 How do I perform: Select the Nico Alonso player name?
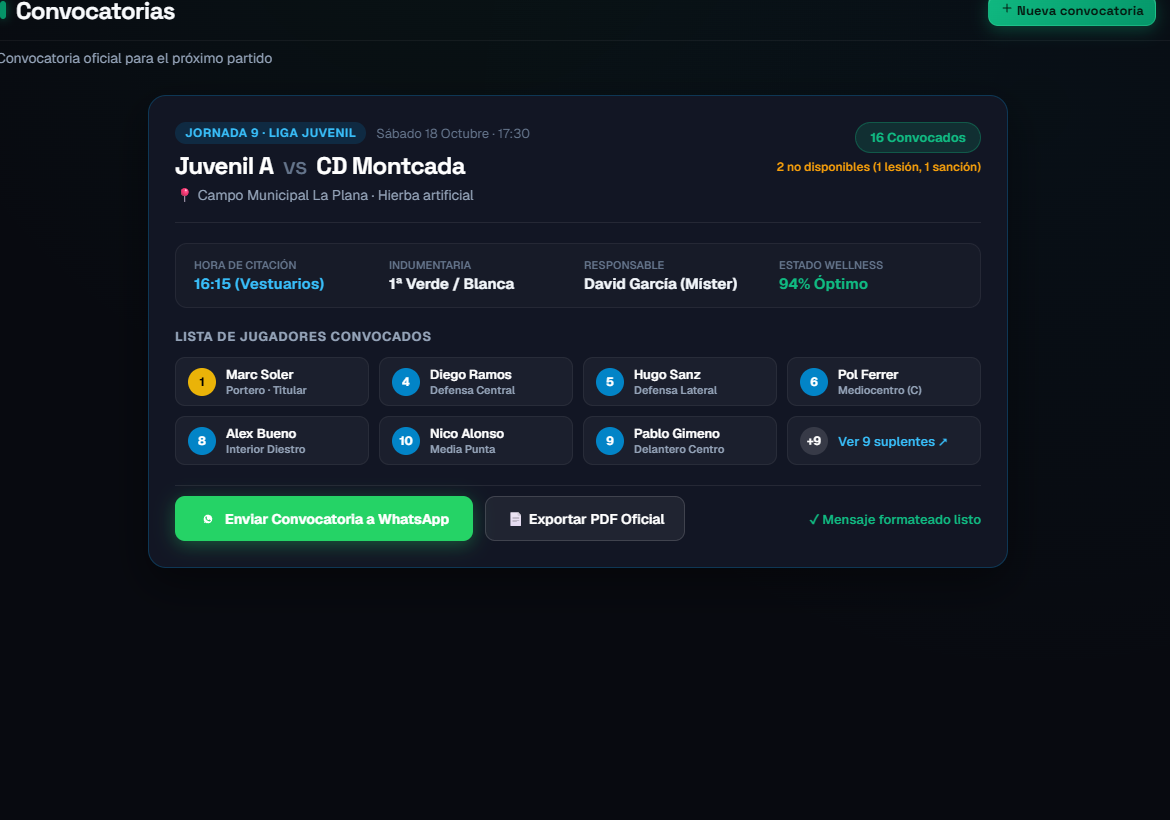pos(467,434)
